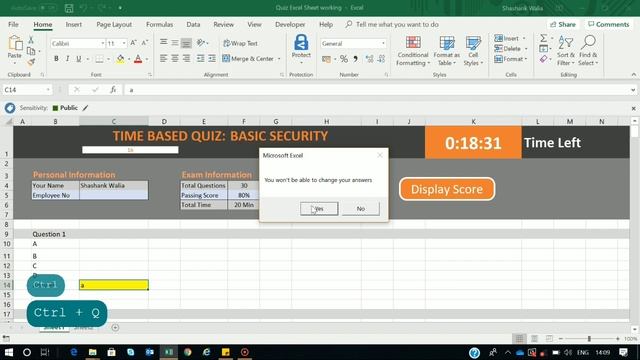Screen dimensions: 640x360
Task: Click Decrease Indent icon
Action: [200, 59]
